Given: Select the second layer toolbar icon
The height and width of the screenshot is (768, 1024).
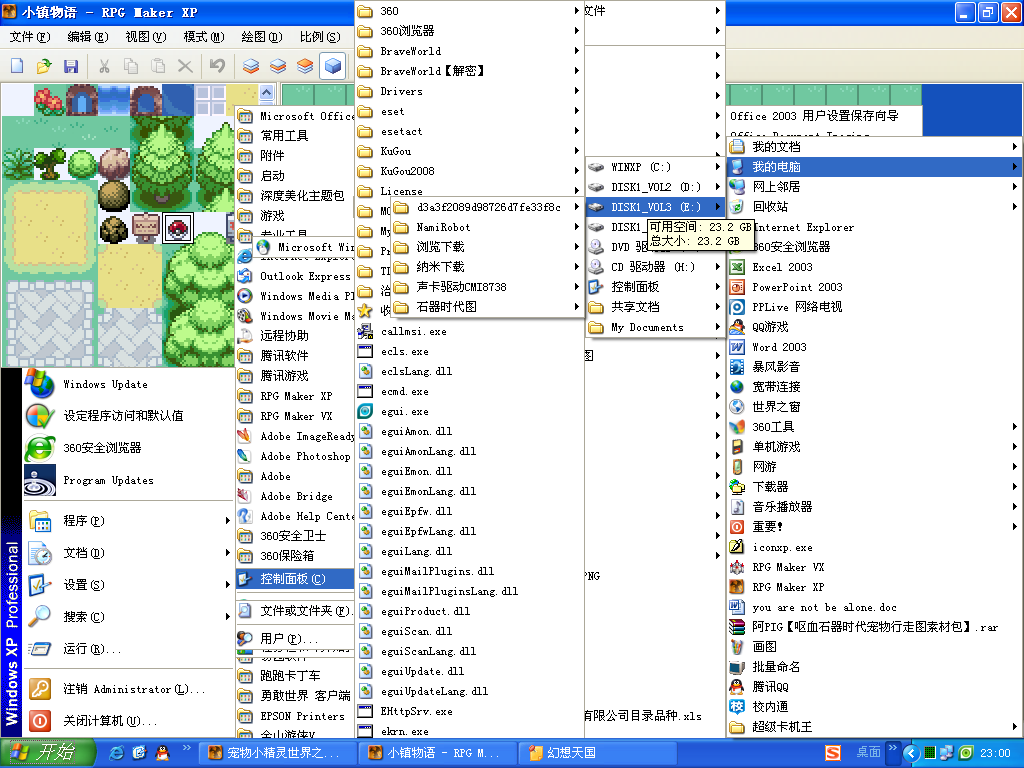Looking at the screenshot, I should [x=278, y=66].
